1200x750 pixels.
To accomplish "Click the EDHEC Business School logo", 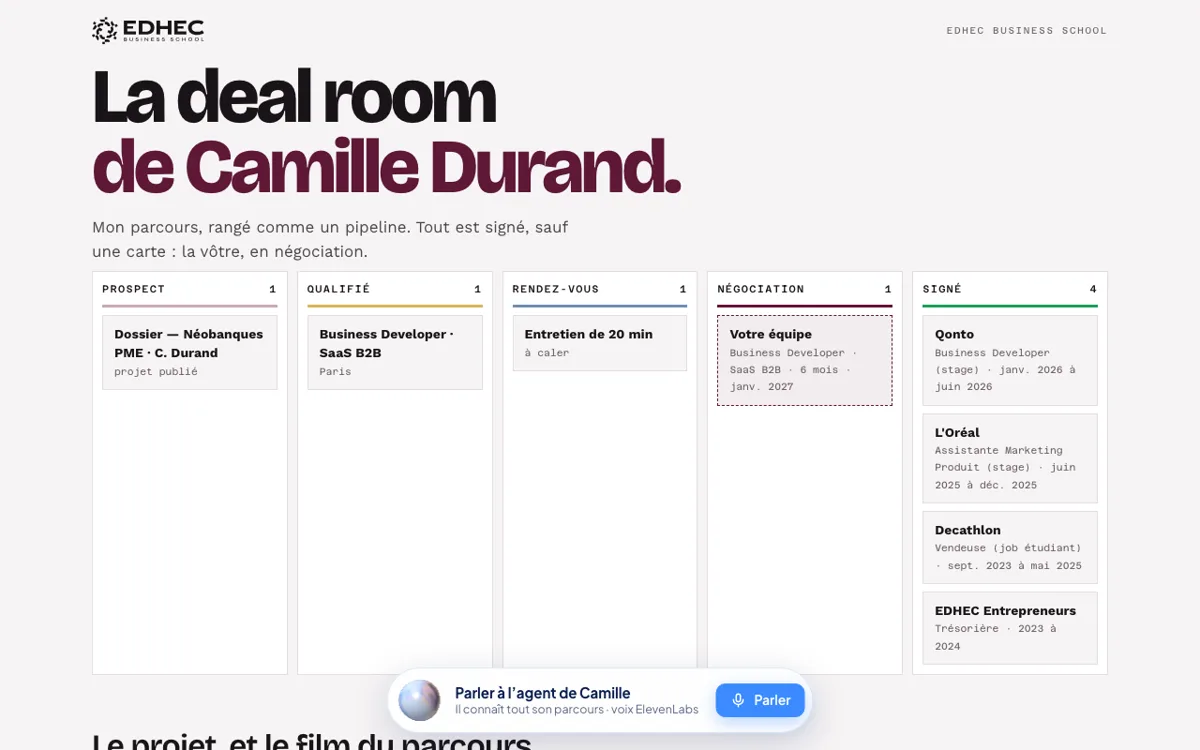I will click(x=148, y=30).
